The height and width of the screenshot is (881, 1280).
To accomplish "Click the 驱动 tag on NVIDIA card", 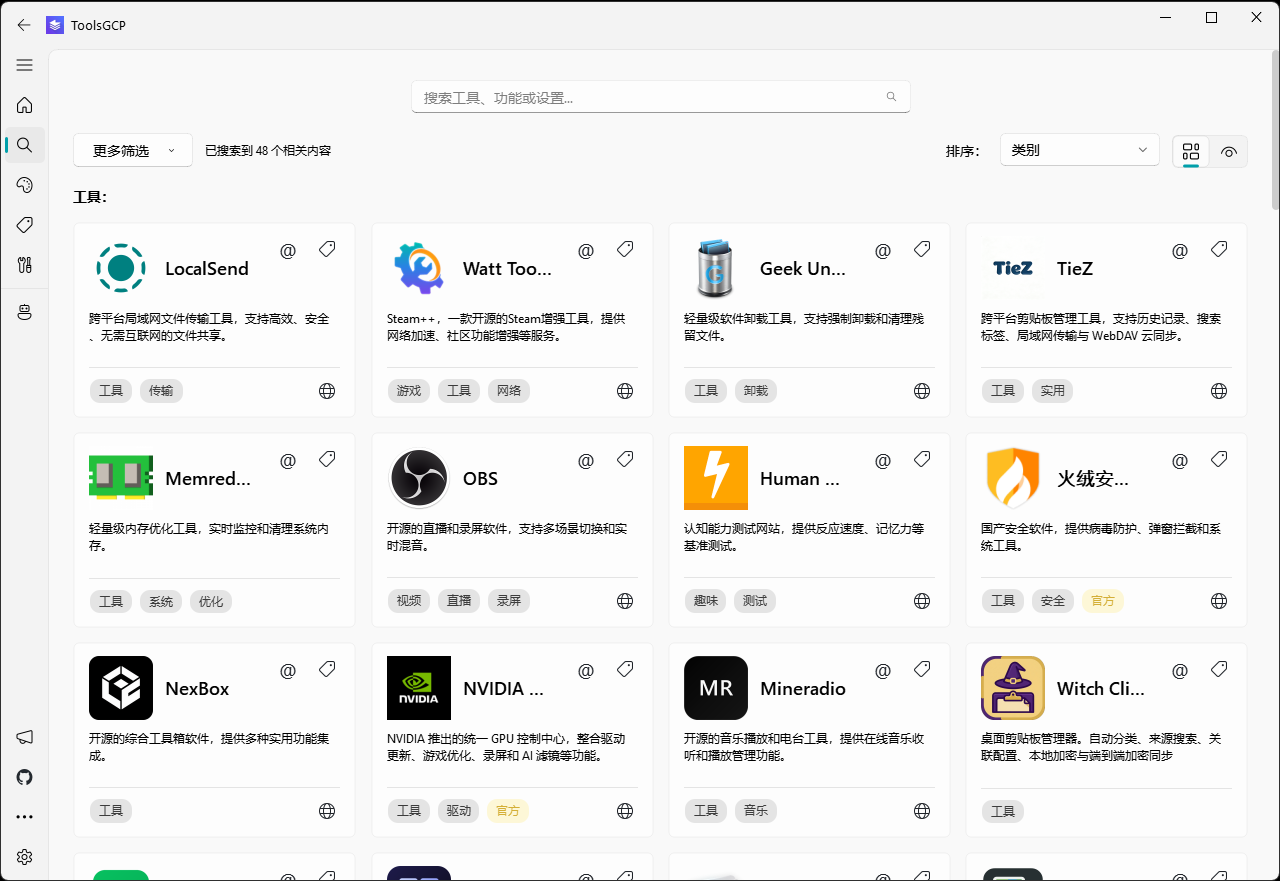I will click(459, 811).
